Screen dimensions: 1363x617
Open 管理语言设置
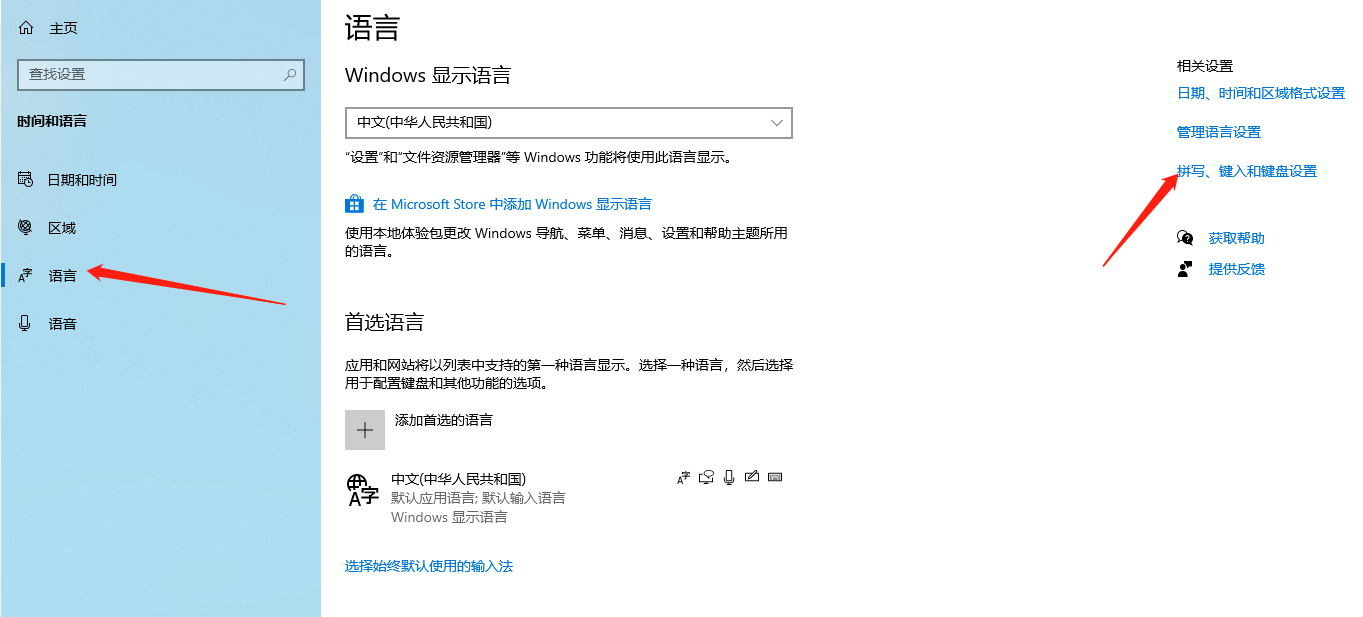click(x=1219, y=131)
